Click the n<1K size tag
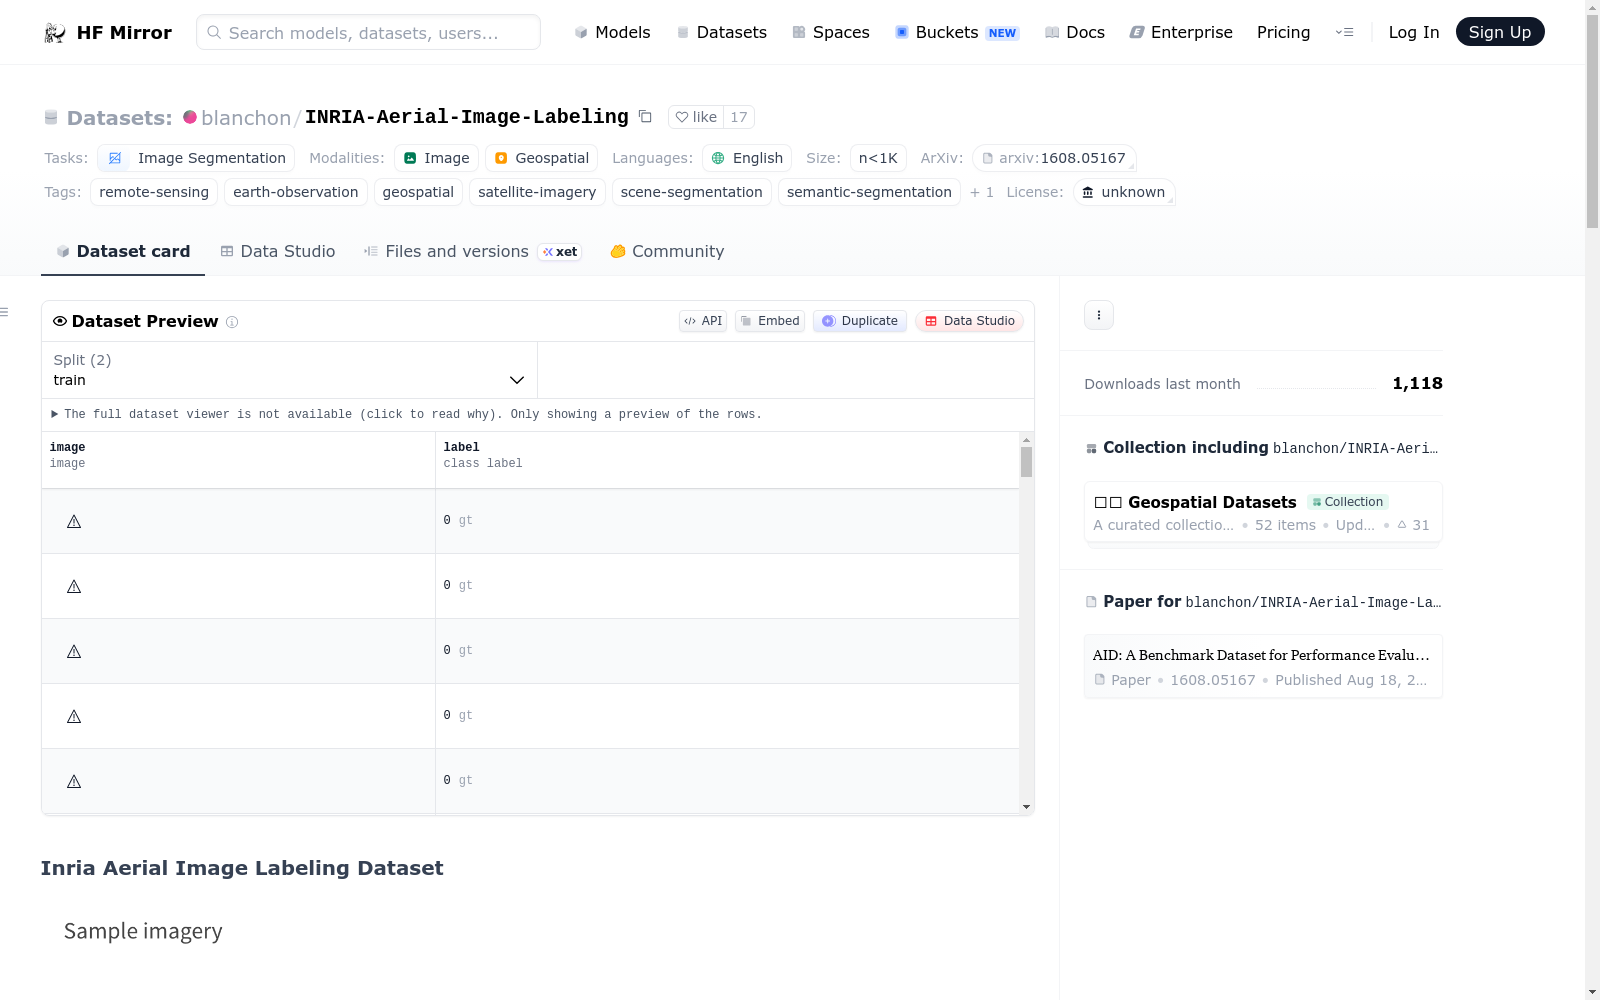This screenshot has height=1000, width=1600. pos(878,158)
